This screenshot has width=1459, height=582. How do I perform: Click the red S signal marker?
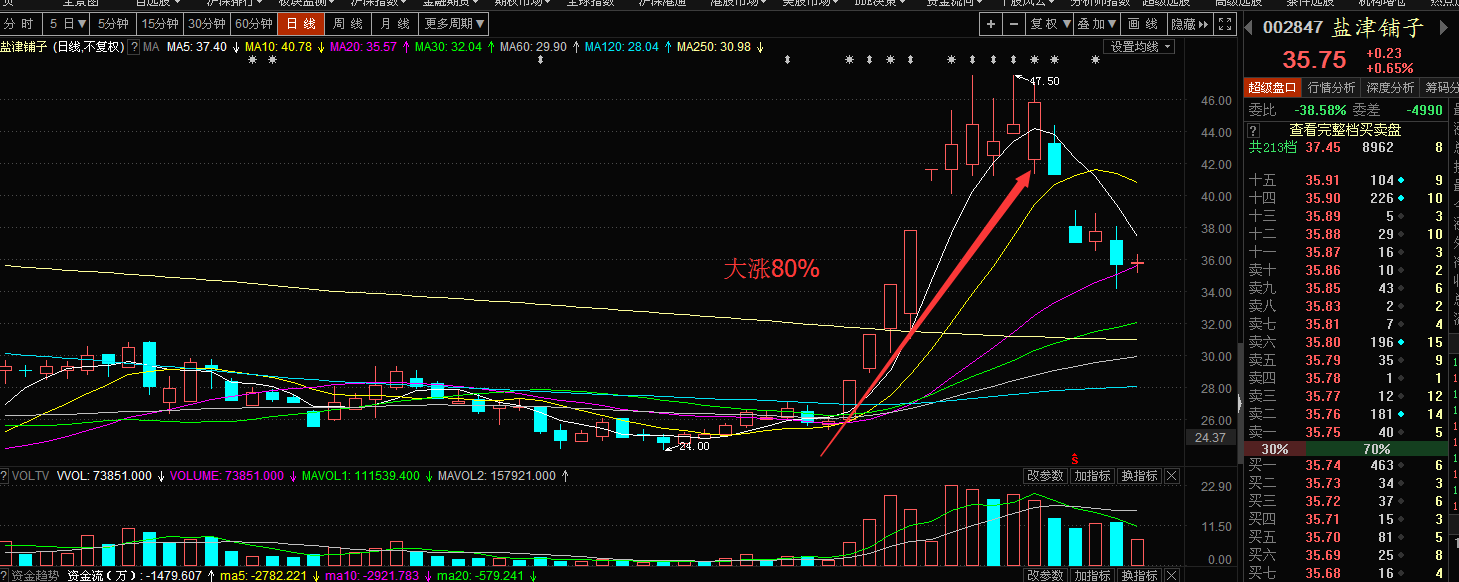coord(1075,457)
